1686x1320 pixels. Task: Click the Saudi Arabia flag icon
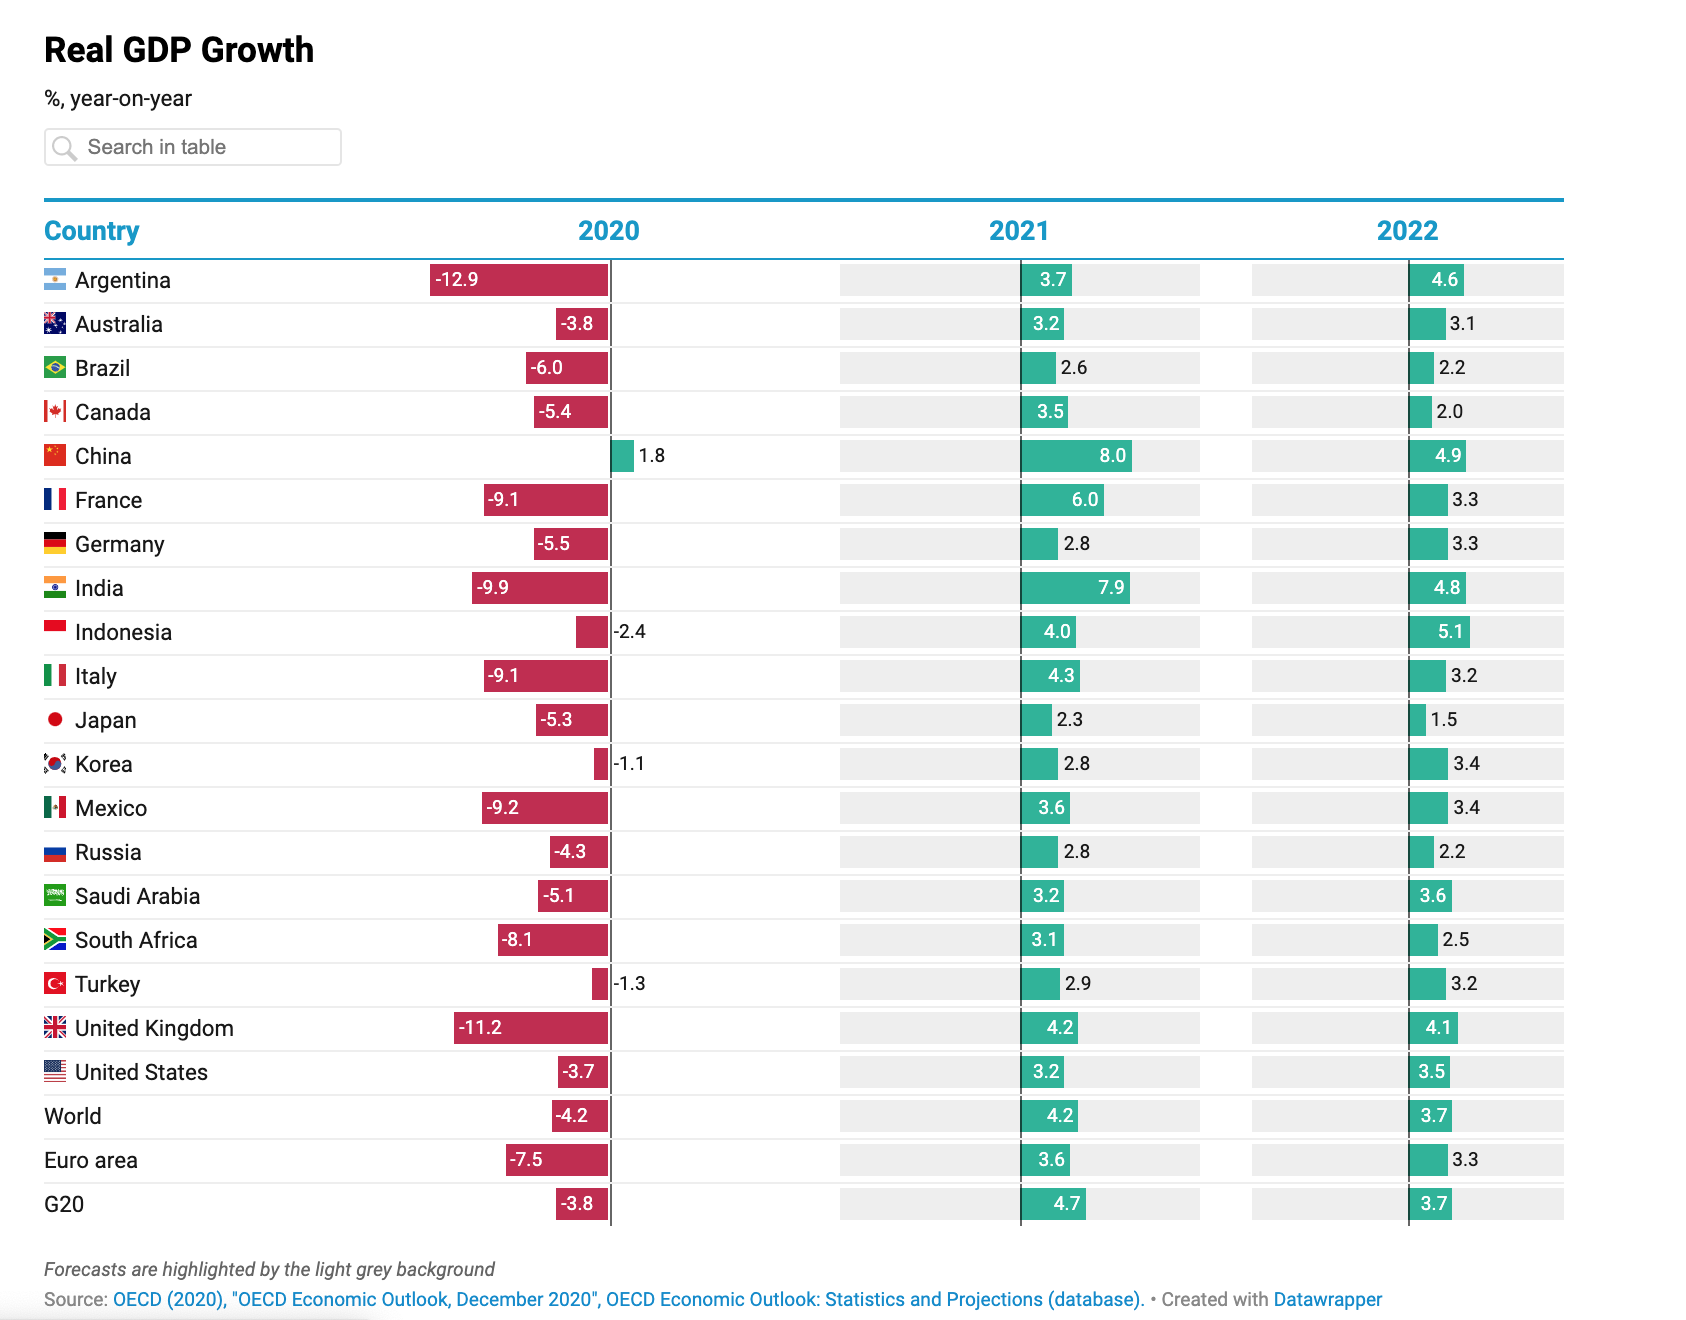[x=55, y=896]
